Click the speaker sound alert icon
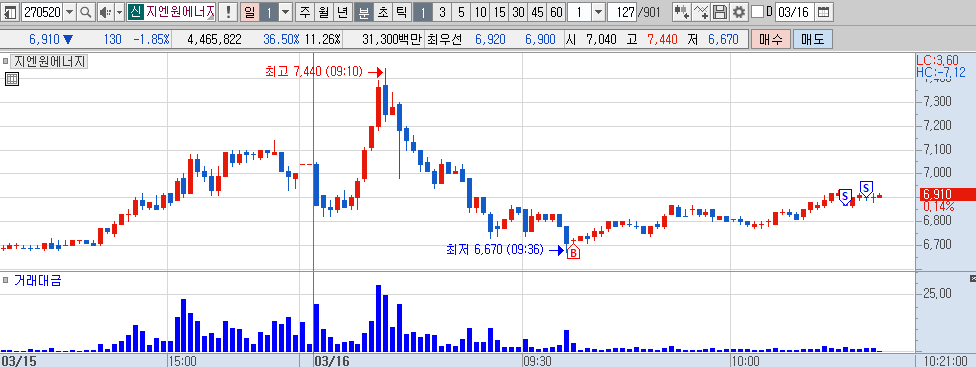The width and height of the screenshot is (976, 367). 105,12
